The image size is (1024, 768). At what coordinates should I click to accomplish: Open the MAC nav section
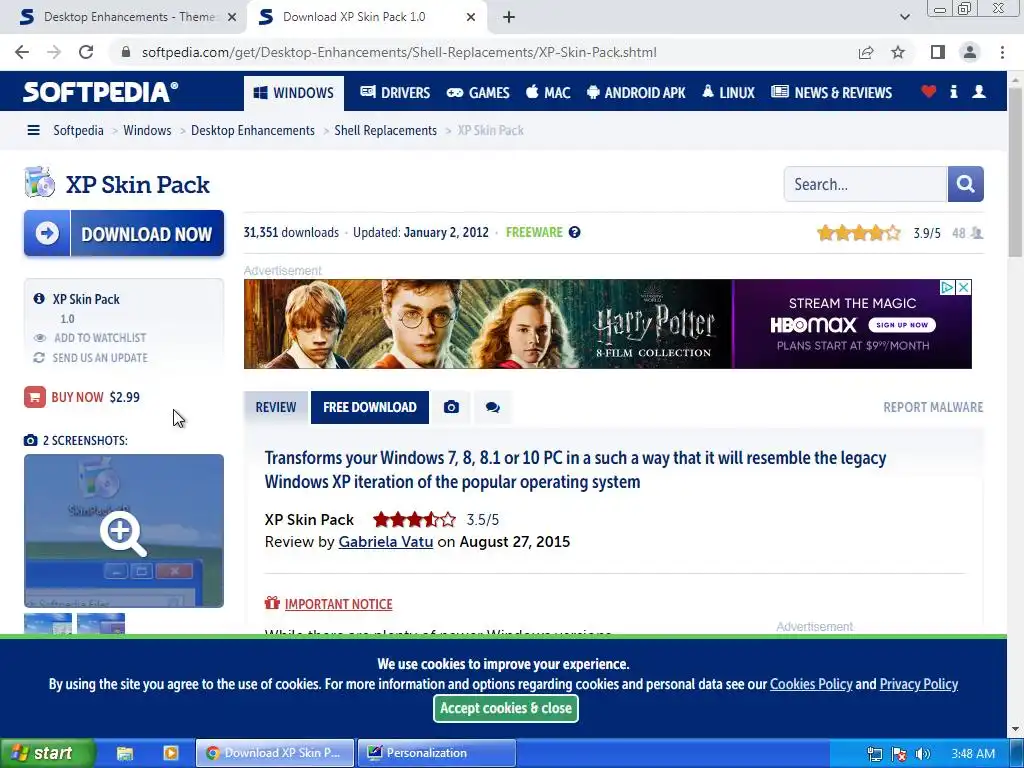[x=548, y=93]
